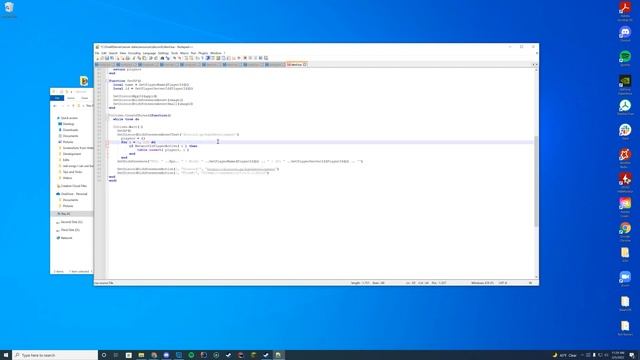Select Videos in Explorer navigation pane
640x360 pixels.
(67, 178)
